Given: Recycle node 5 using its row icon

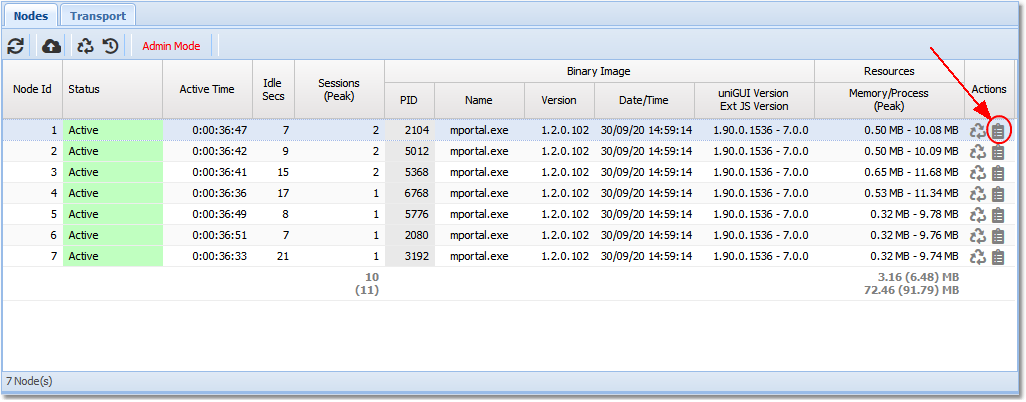Looking at the screenshot, I should coord(978,215).
